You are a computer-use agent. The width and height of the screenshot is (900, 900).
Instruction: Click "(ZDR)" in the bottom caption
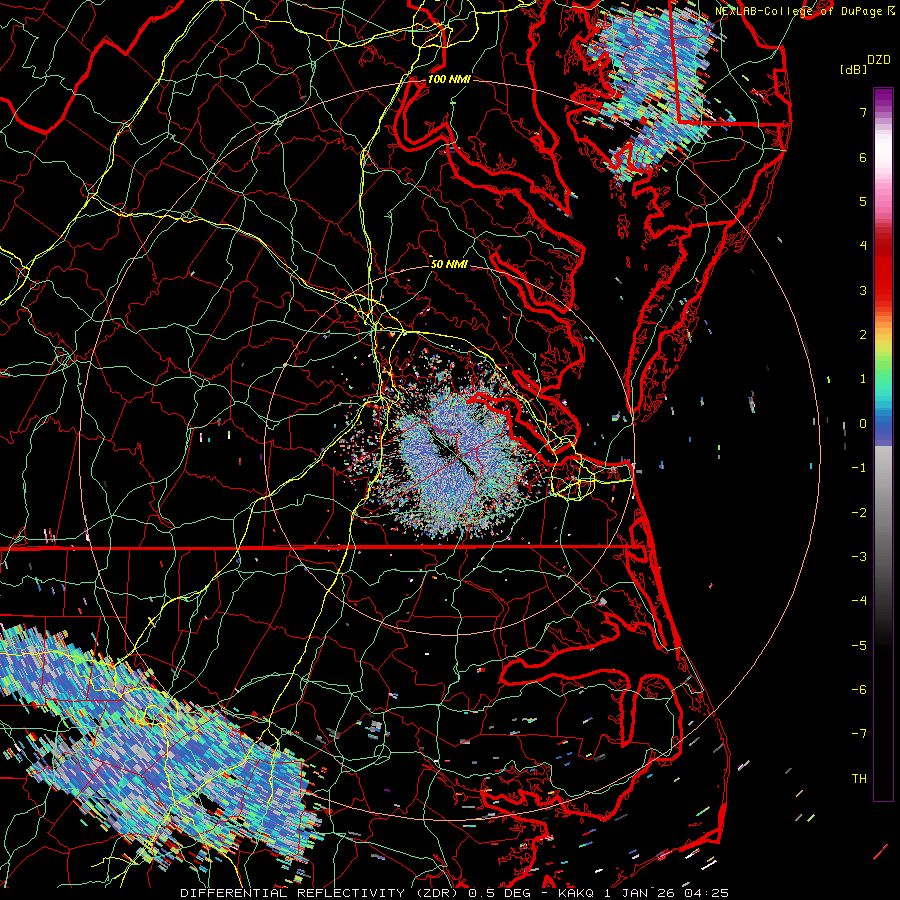point(437,893)
